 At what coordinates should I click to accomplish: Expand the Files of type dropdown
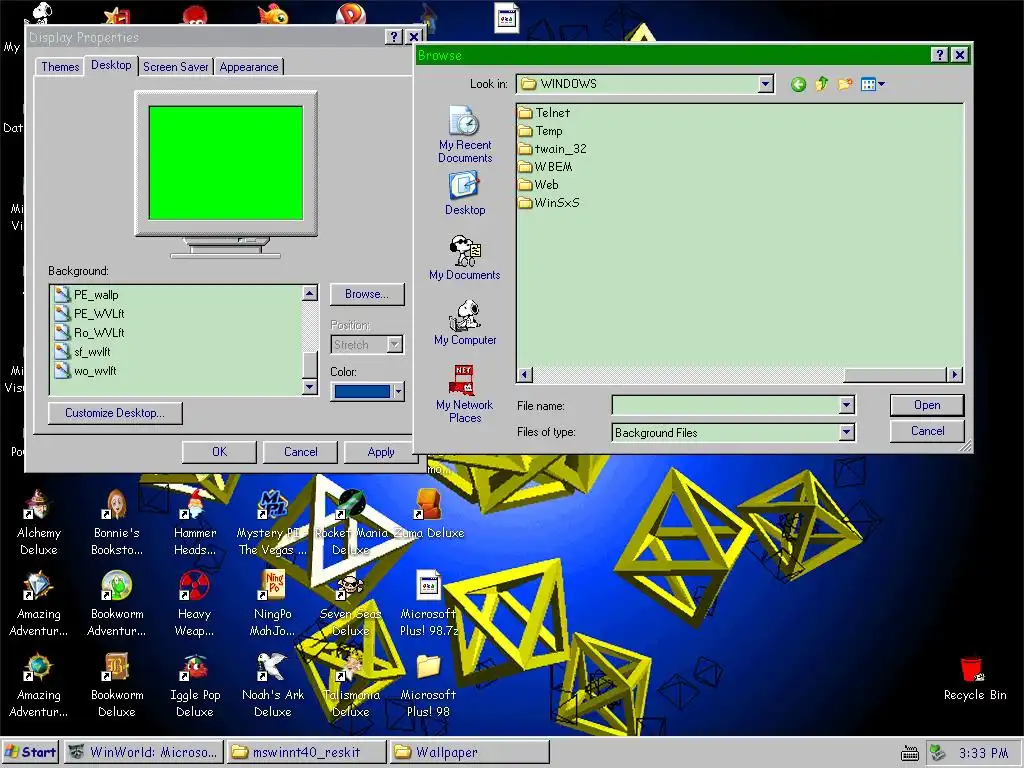tap(846, 432)
